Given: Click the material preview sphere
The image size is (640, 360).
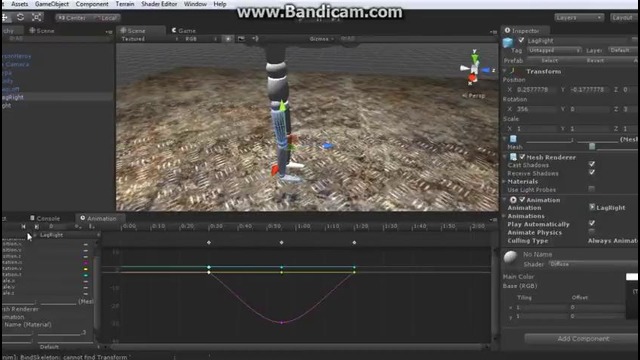Looking at the screenshot, I should point(510,257).
